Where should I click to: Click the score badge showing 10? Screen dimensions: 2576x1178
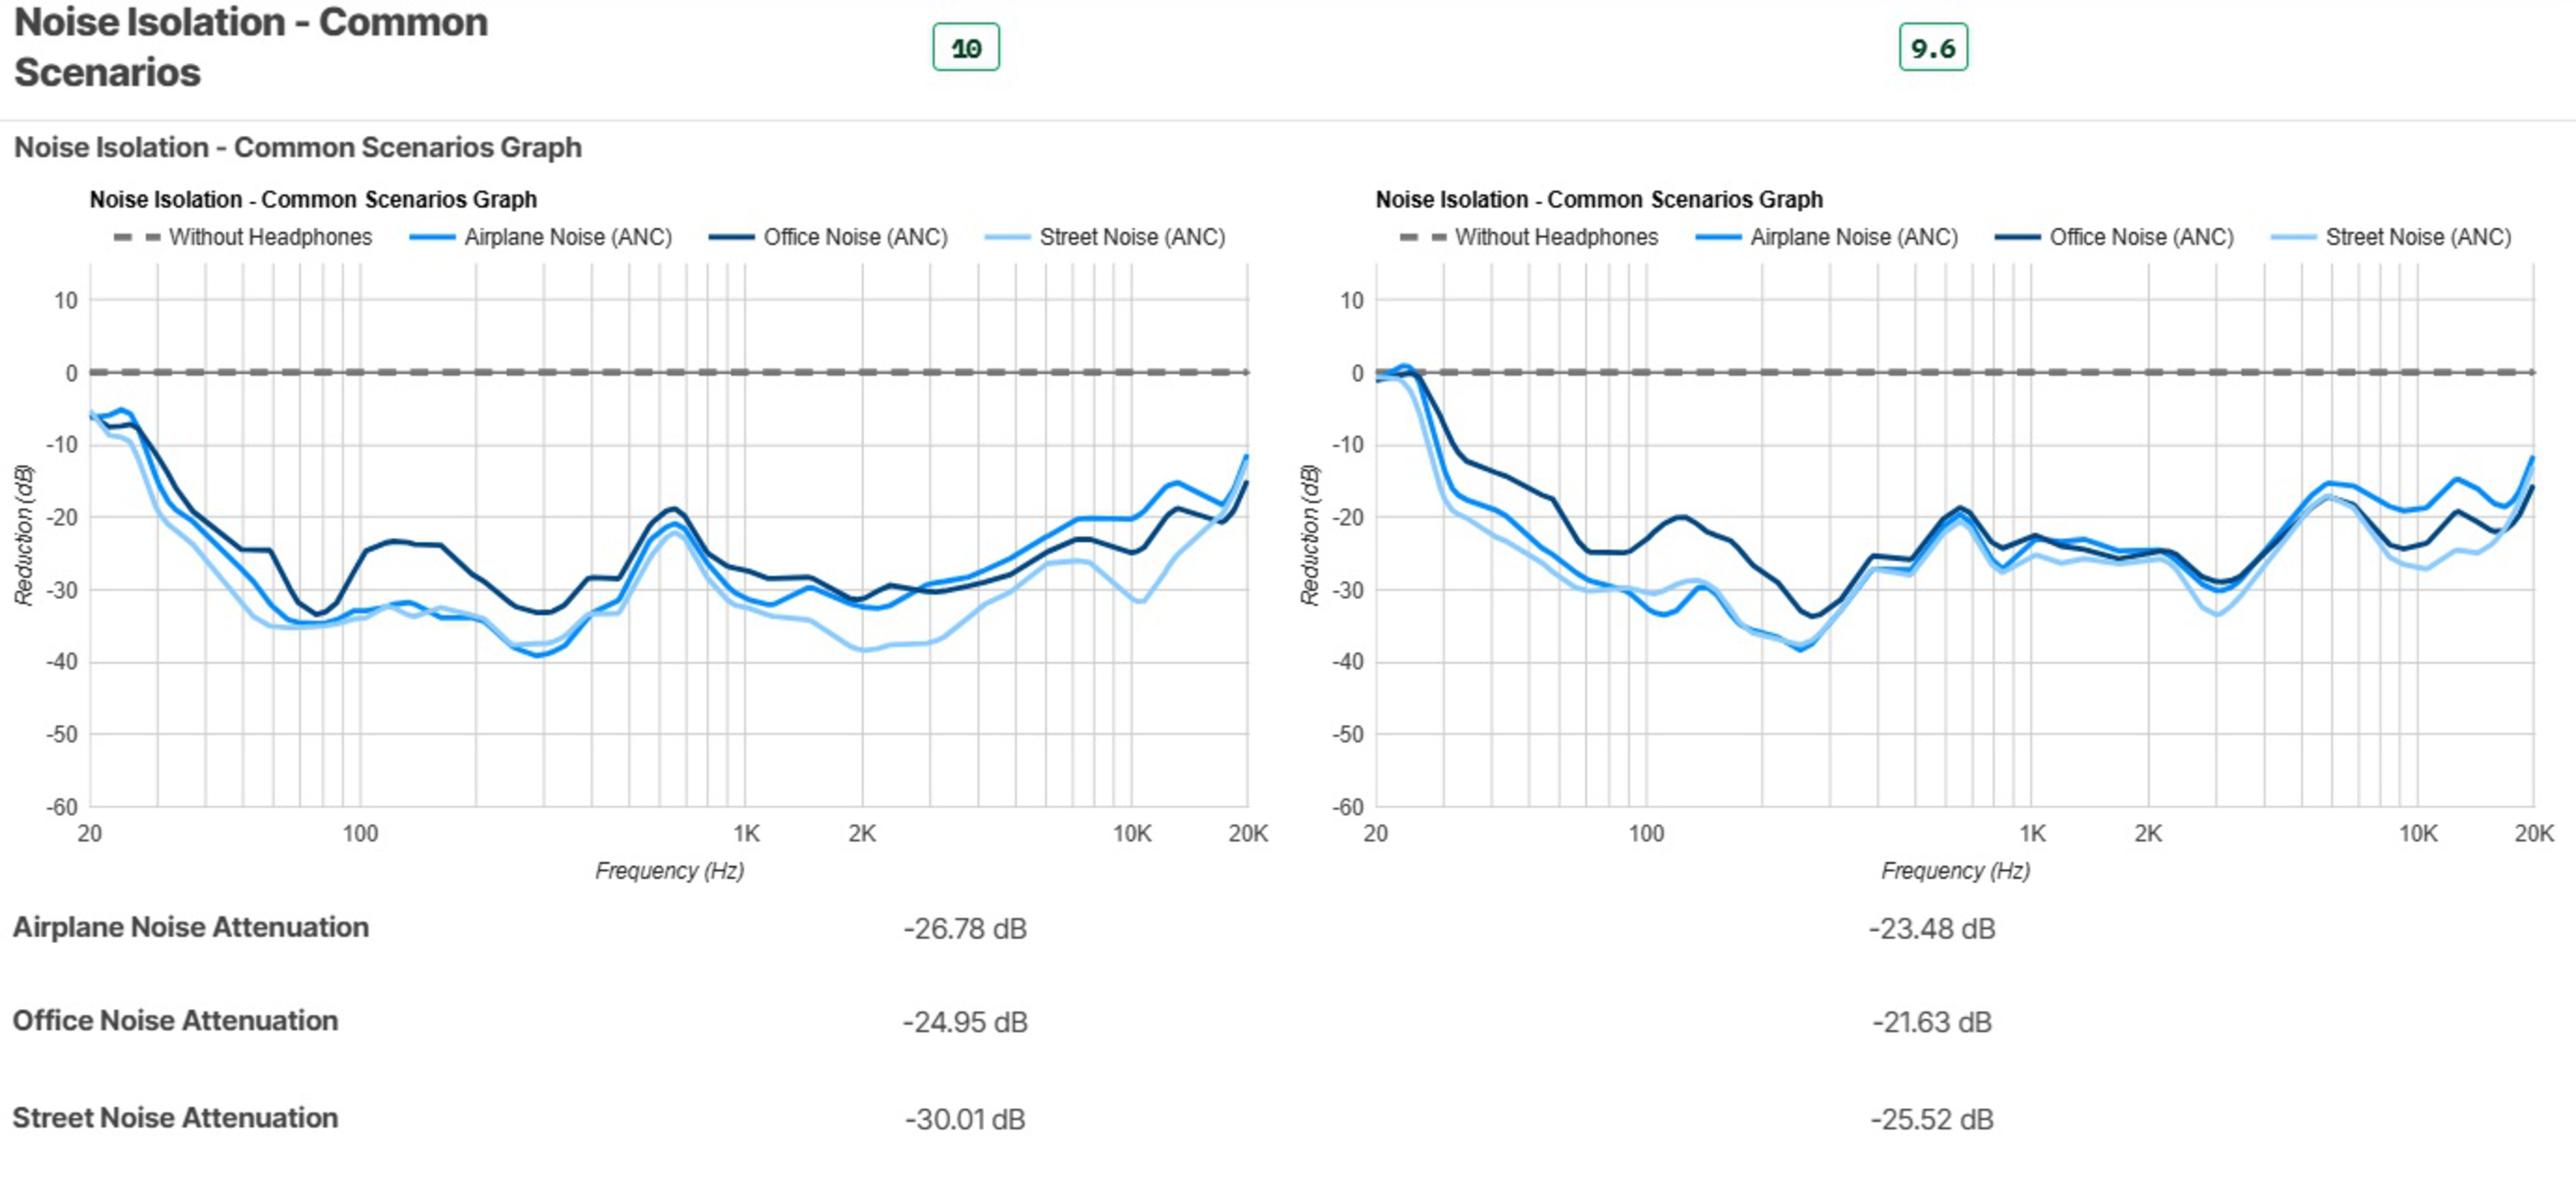pos(965,48)
